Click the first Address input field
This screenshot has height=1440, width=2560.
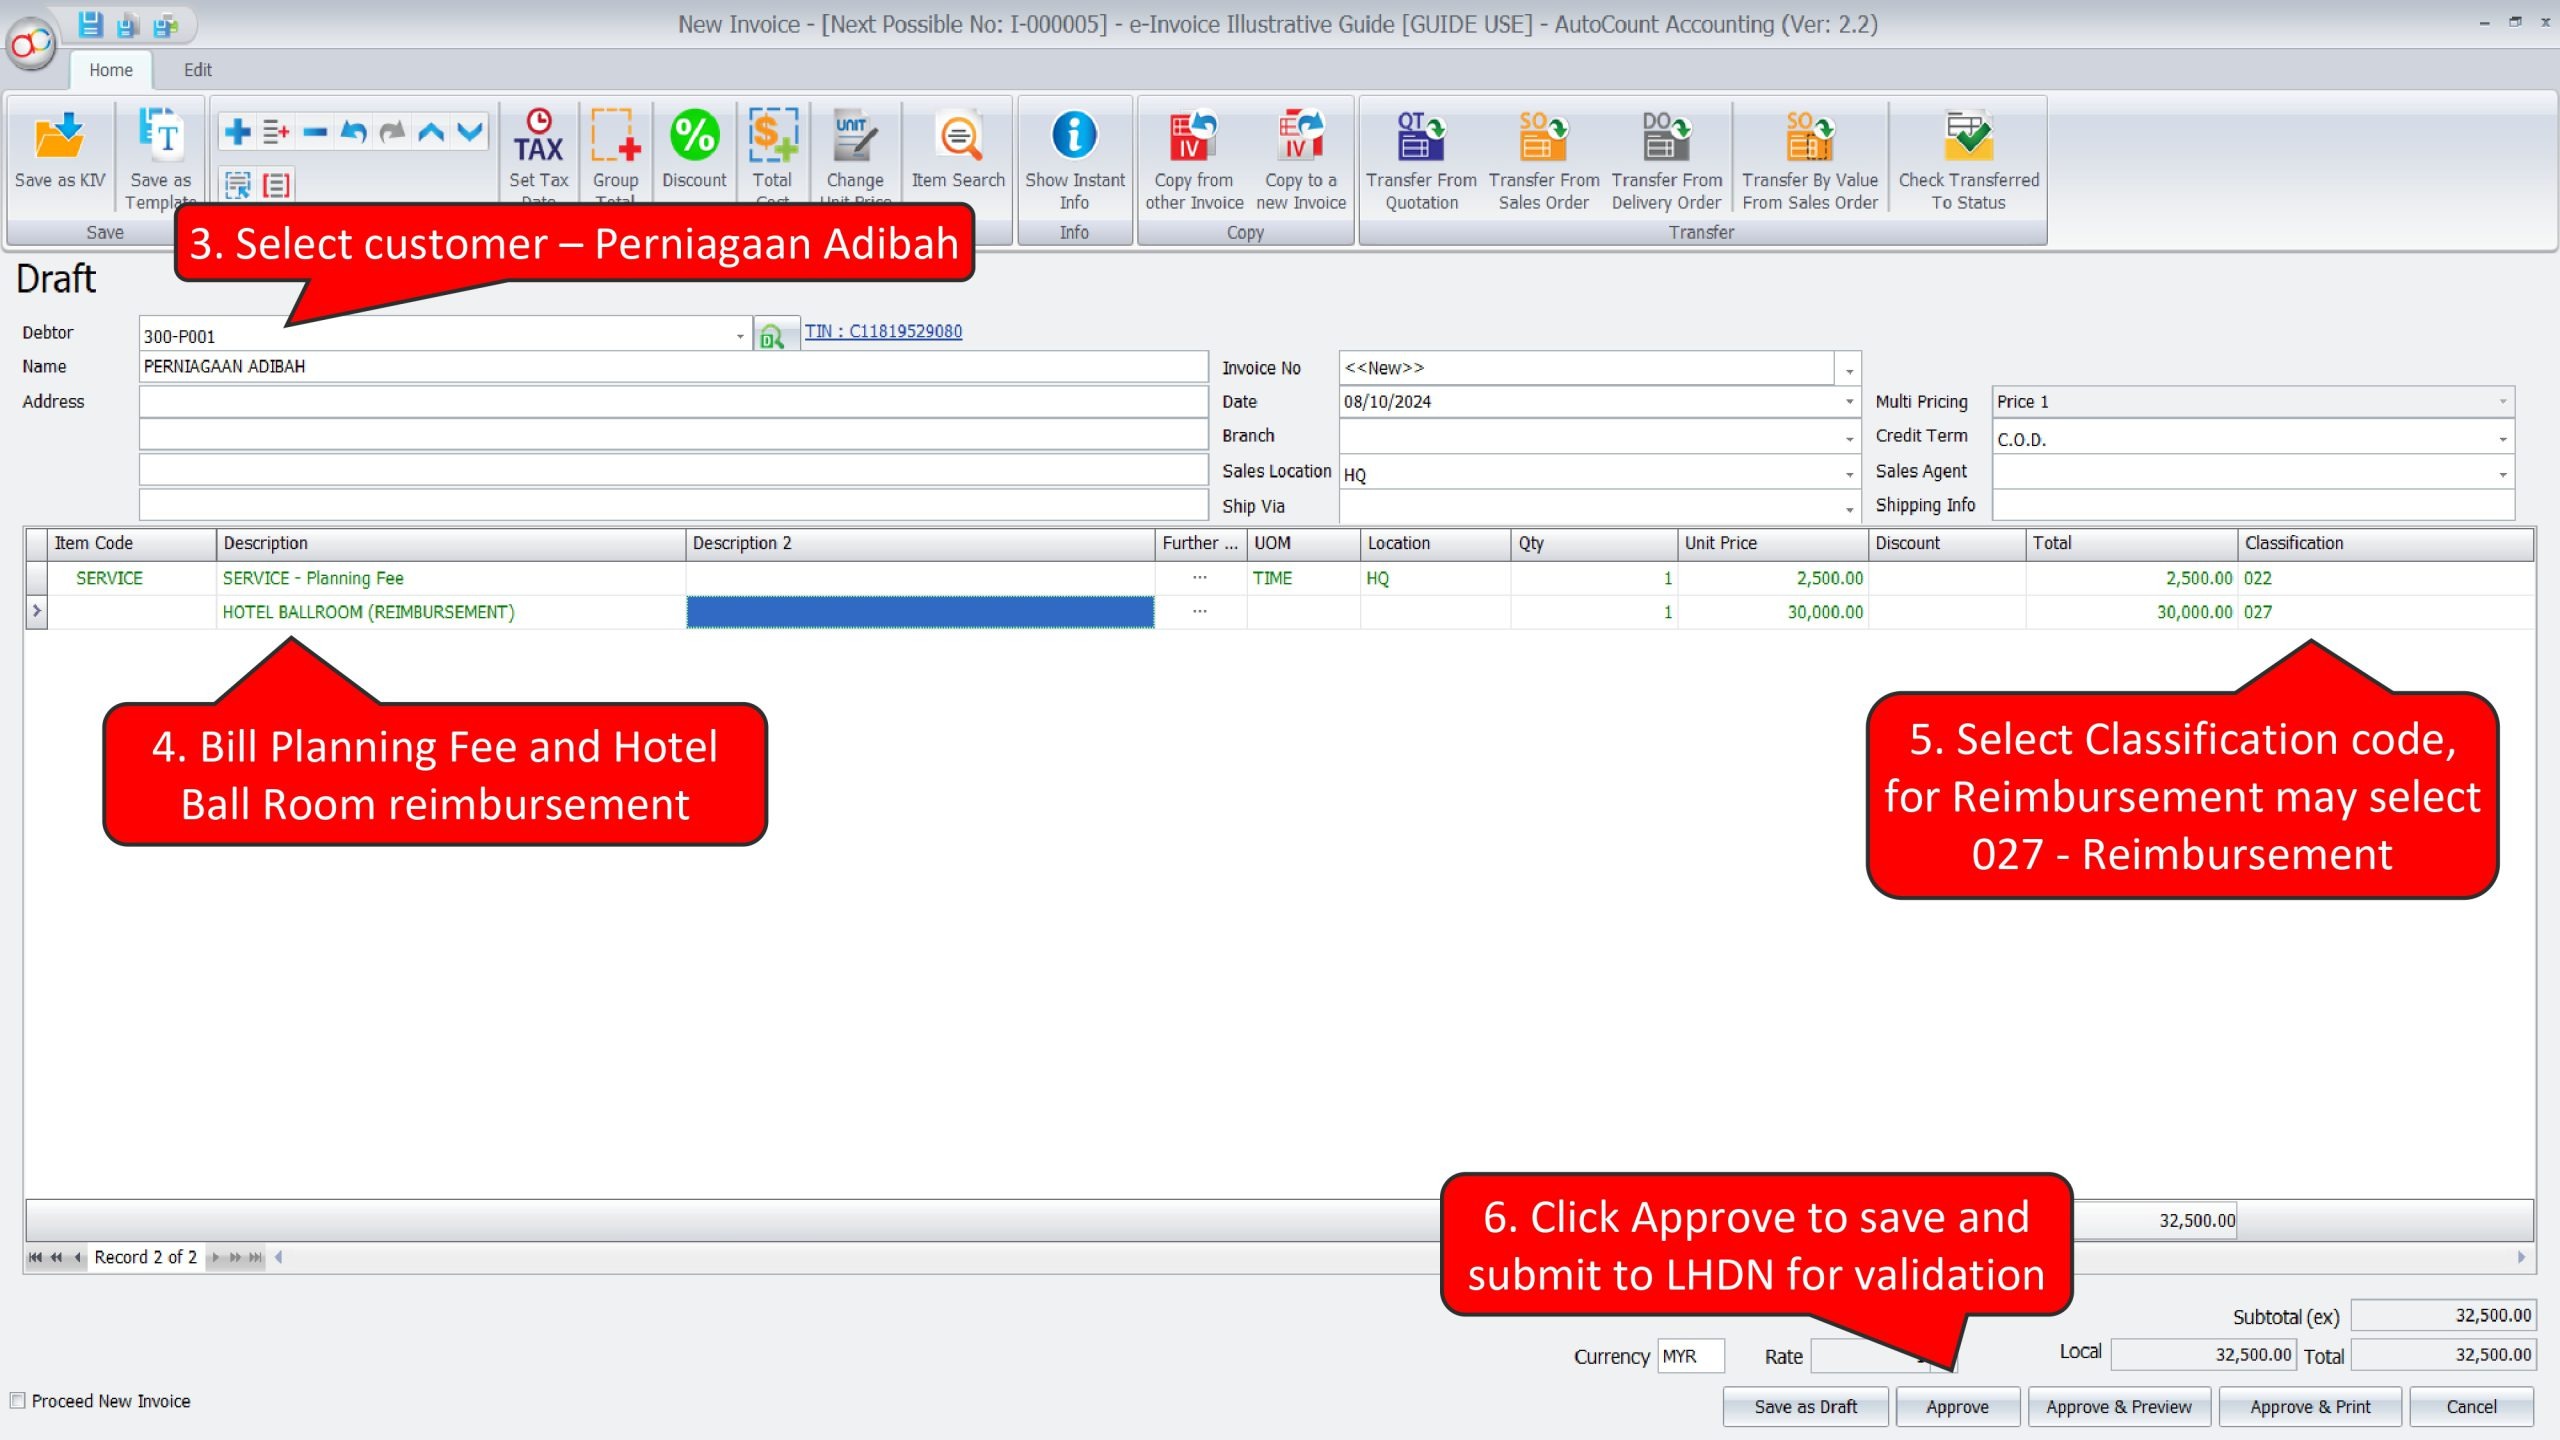click(x=672, y=402)
